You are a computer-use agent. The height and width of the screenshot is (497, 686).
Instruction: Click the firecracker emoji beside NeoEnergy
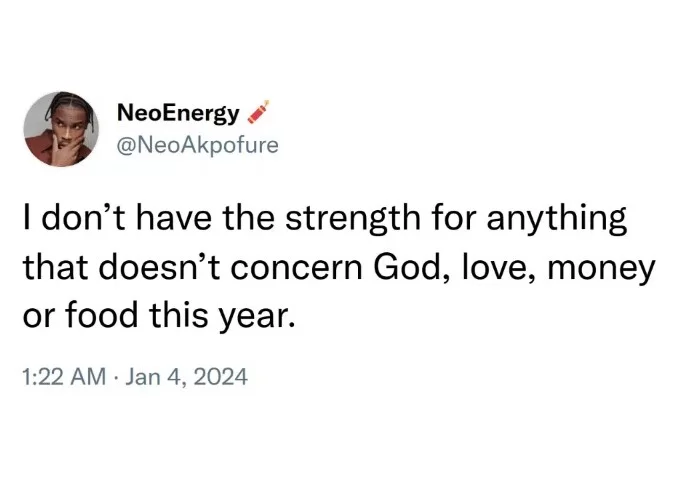(x=259, y=112)
